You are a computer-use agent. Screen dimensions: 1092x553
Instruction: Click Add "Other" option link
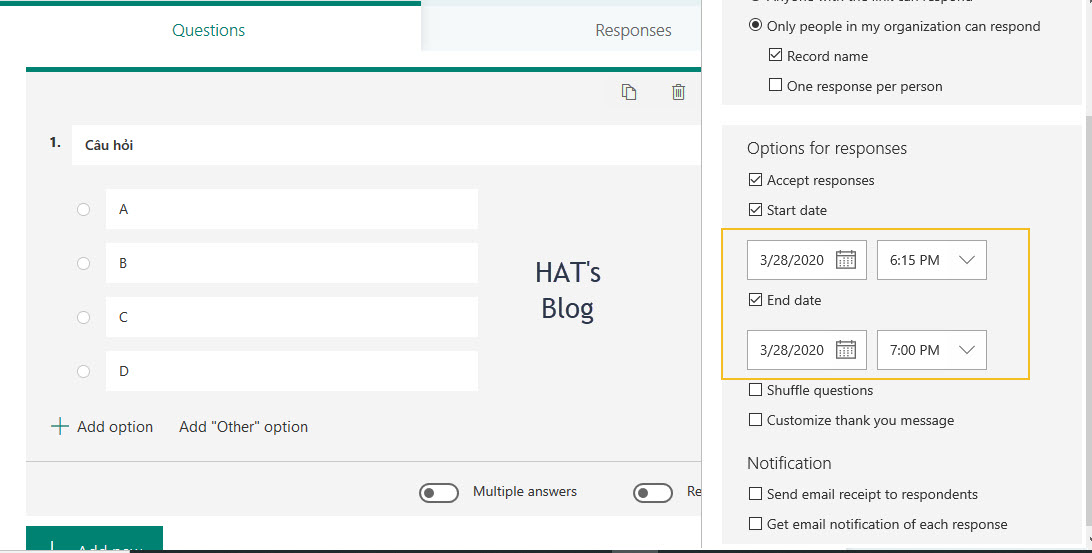(x=243, y=427)
